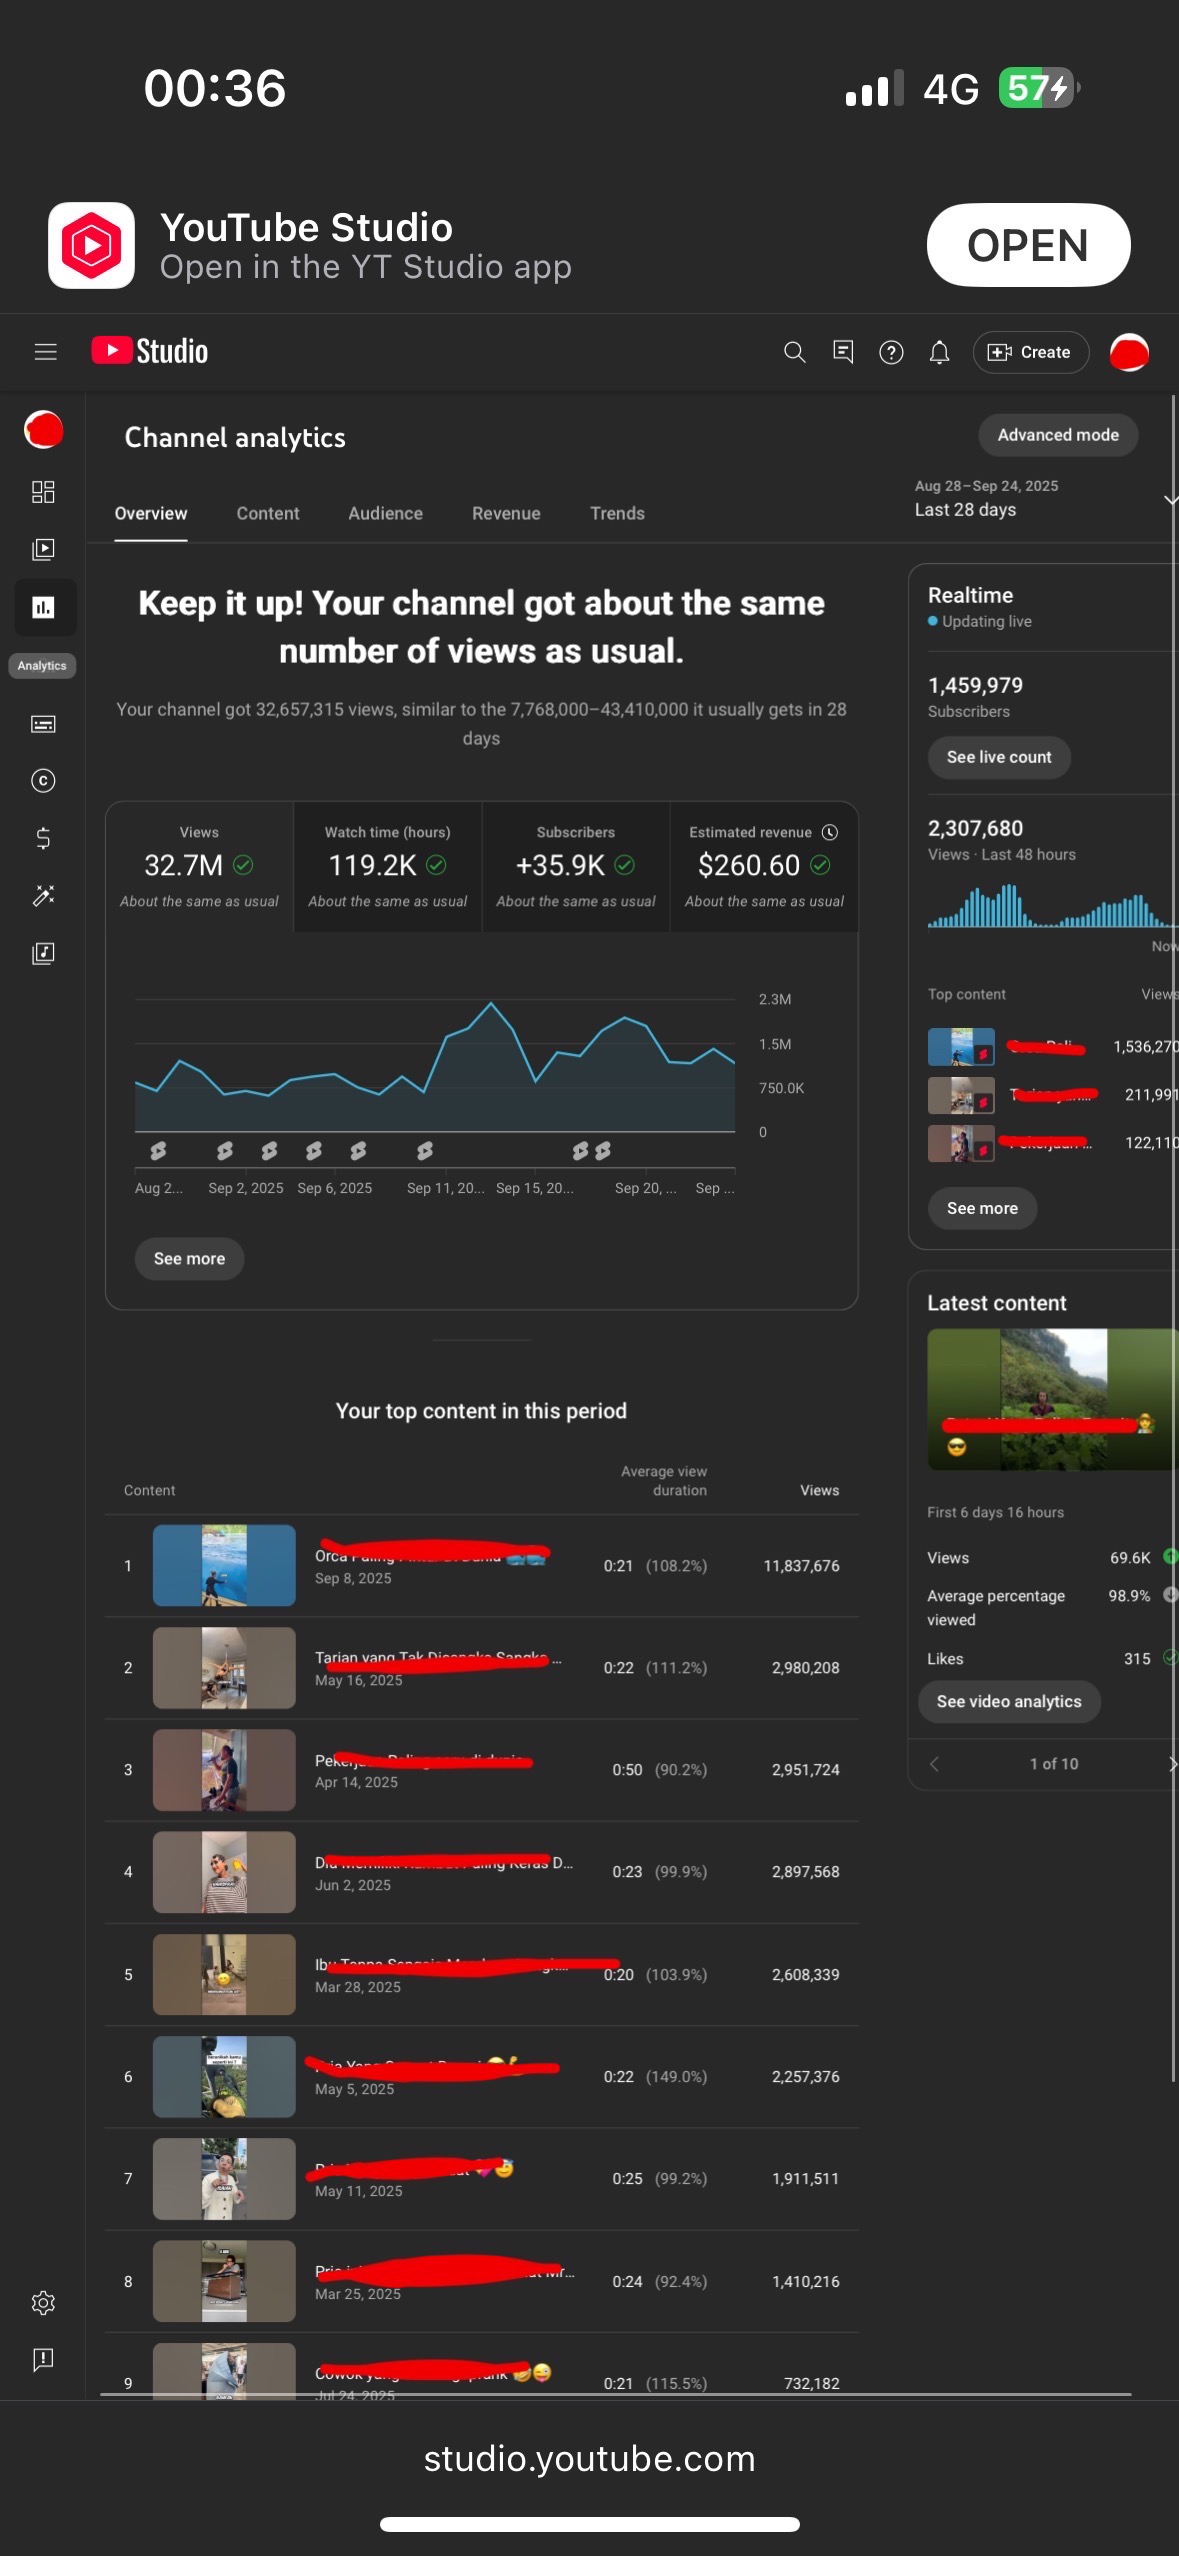Viewport: 1179px width, 2556px height.
Task: Open the help question mark icon
Action: pyautogui.click(x=891, y=352)
